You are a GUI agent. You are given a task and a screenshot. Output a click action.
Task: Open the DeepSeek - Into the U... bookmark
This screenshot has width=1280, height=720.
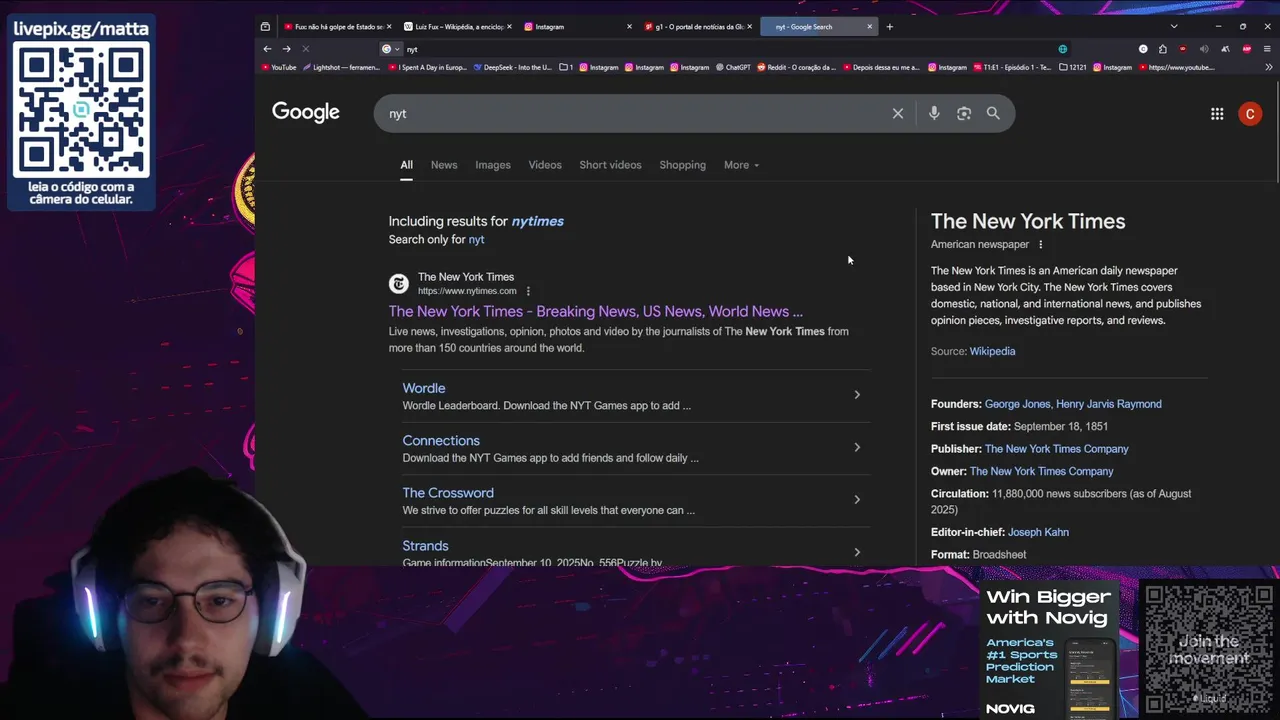tap(513, 68)
